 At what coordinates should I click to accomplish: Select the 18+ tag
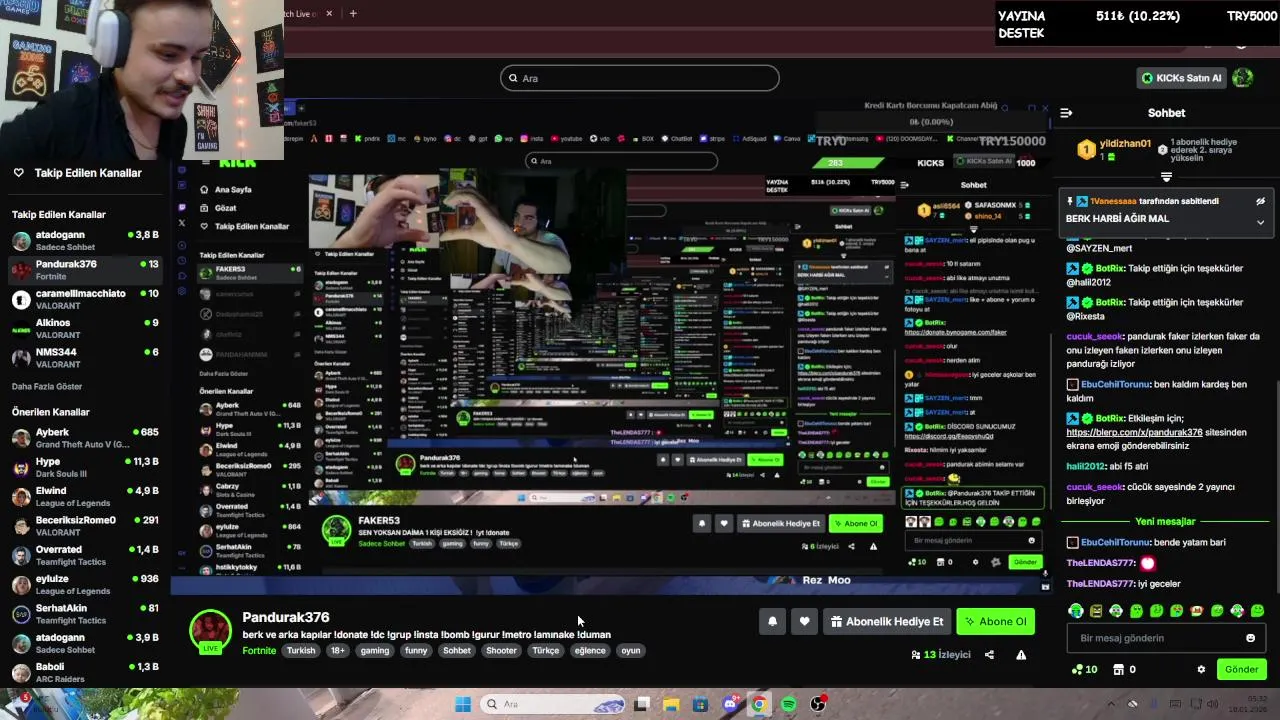pyautogui.click(x=338, y=650)
